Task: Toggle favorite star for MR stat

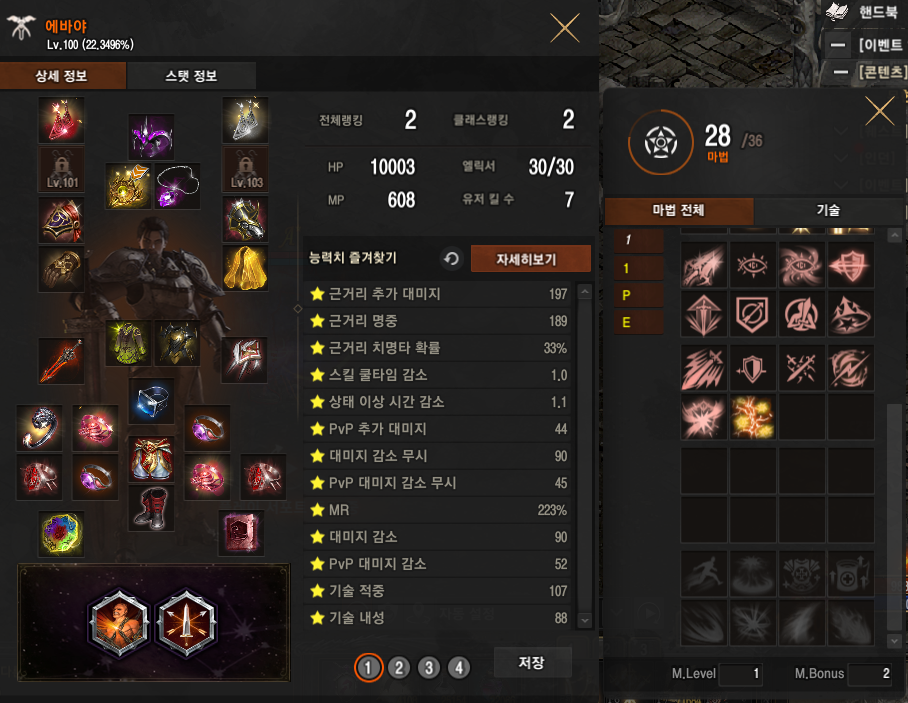Action: [x=317, y=510]
